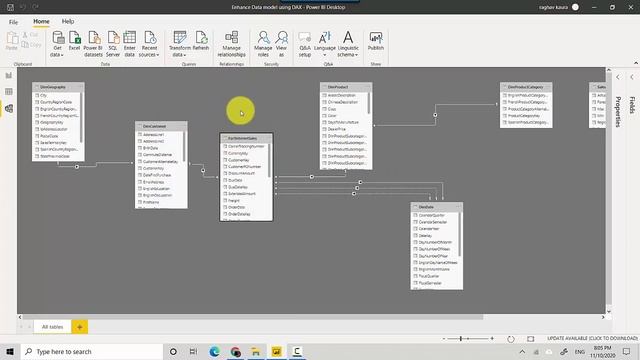This screenshot has height=360, width=640.
Task: Open Manage roles security dialog
Action: 263,44
